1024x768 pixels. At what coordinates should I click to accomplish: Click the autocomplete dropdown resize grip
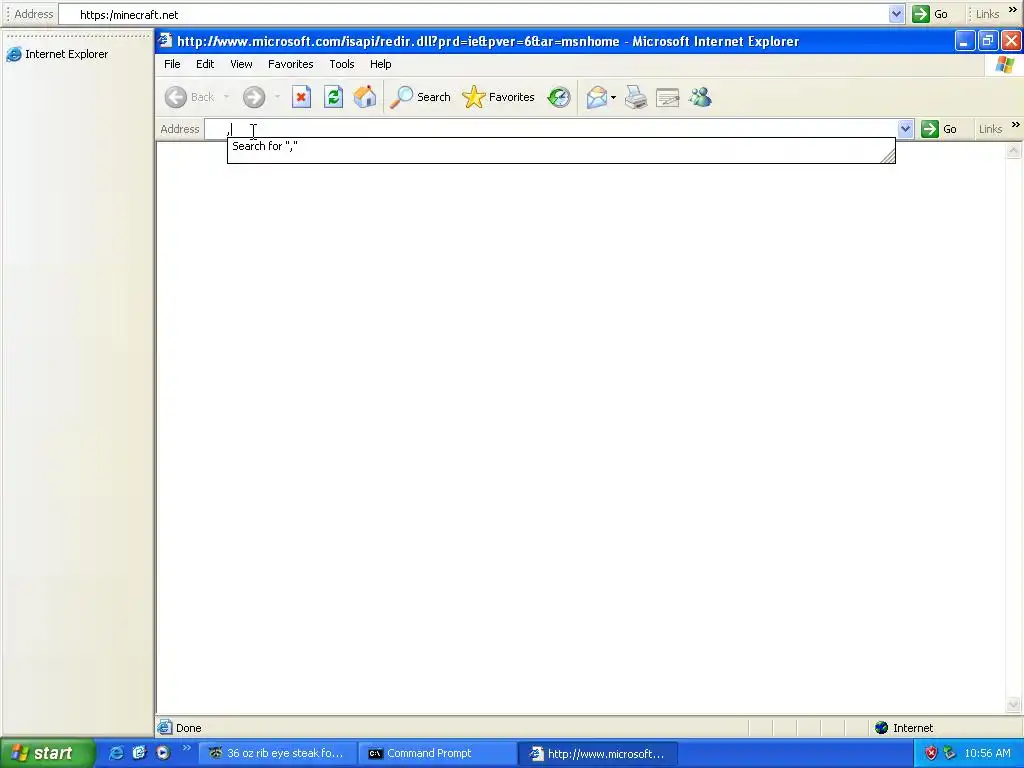(888, 156)
